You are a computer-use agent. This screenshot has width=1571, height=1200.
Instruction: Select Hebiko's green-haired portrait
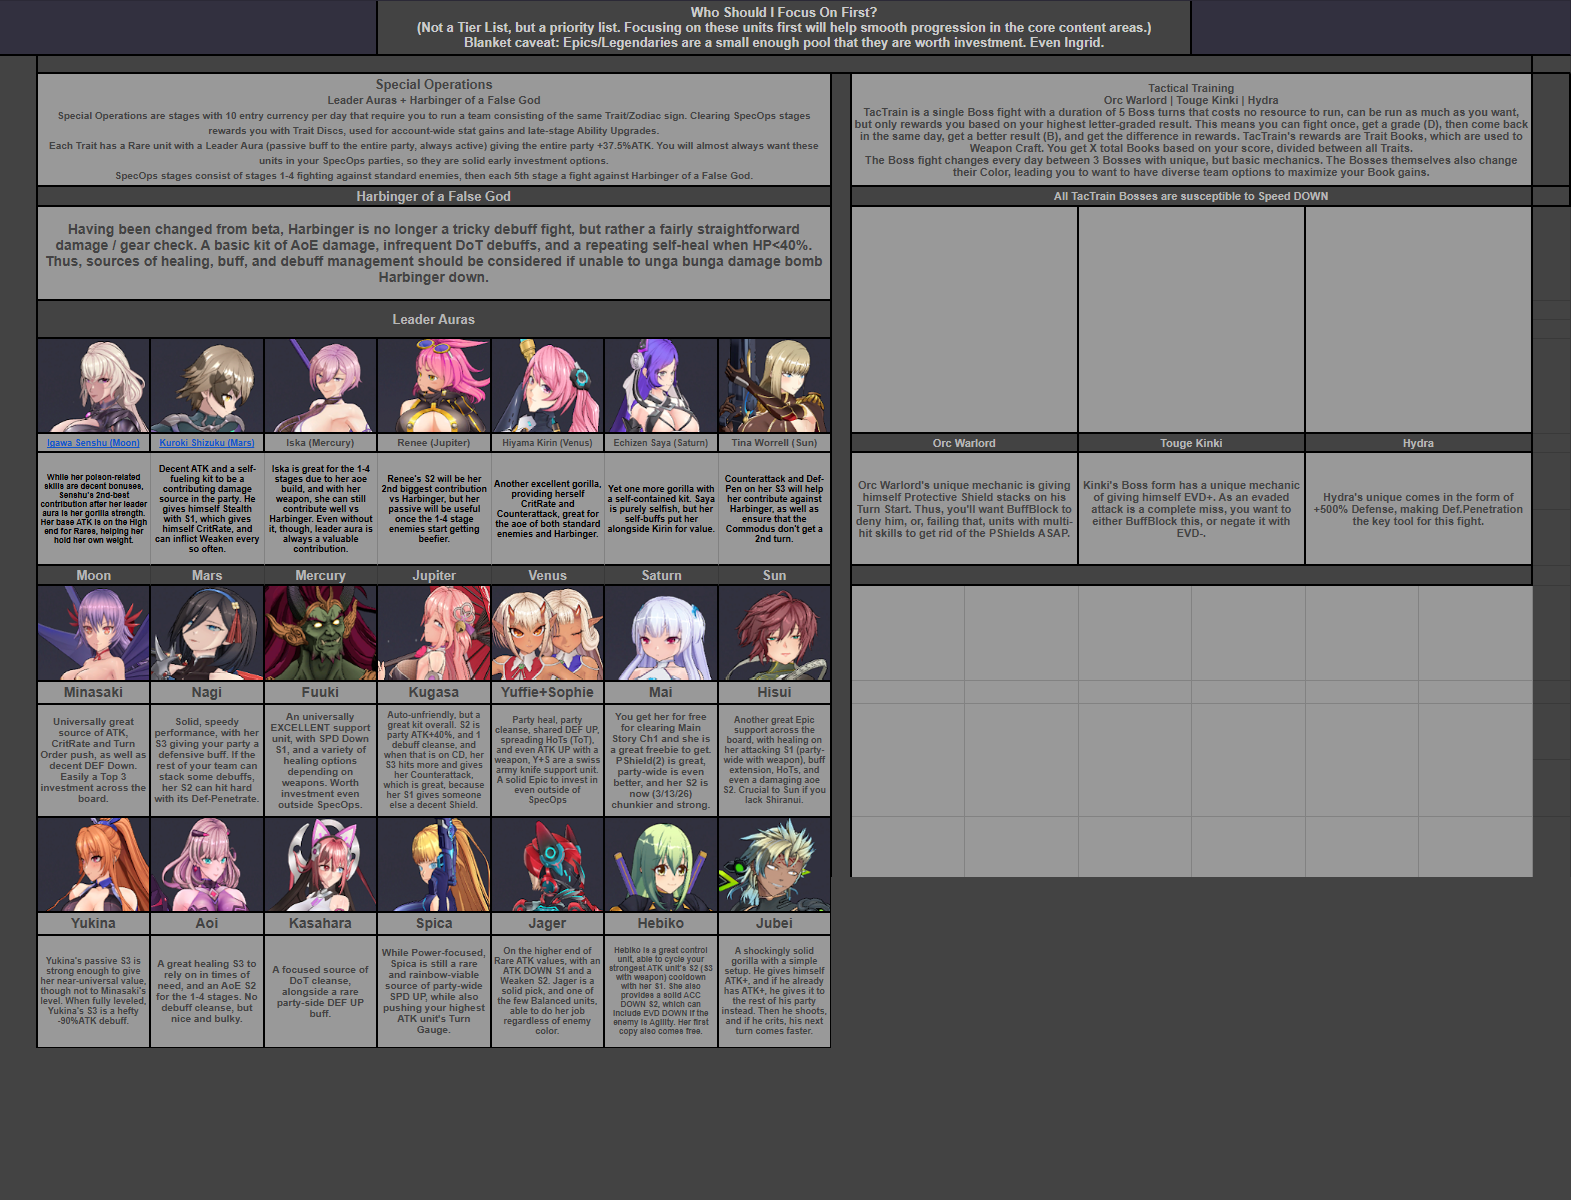point(661,865)
